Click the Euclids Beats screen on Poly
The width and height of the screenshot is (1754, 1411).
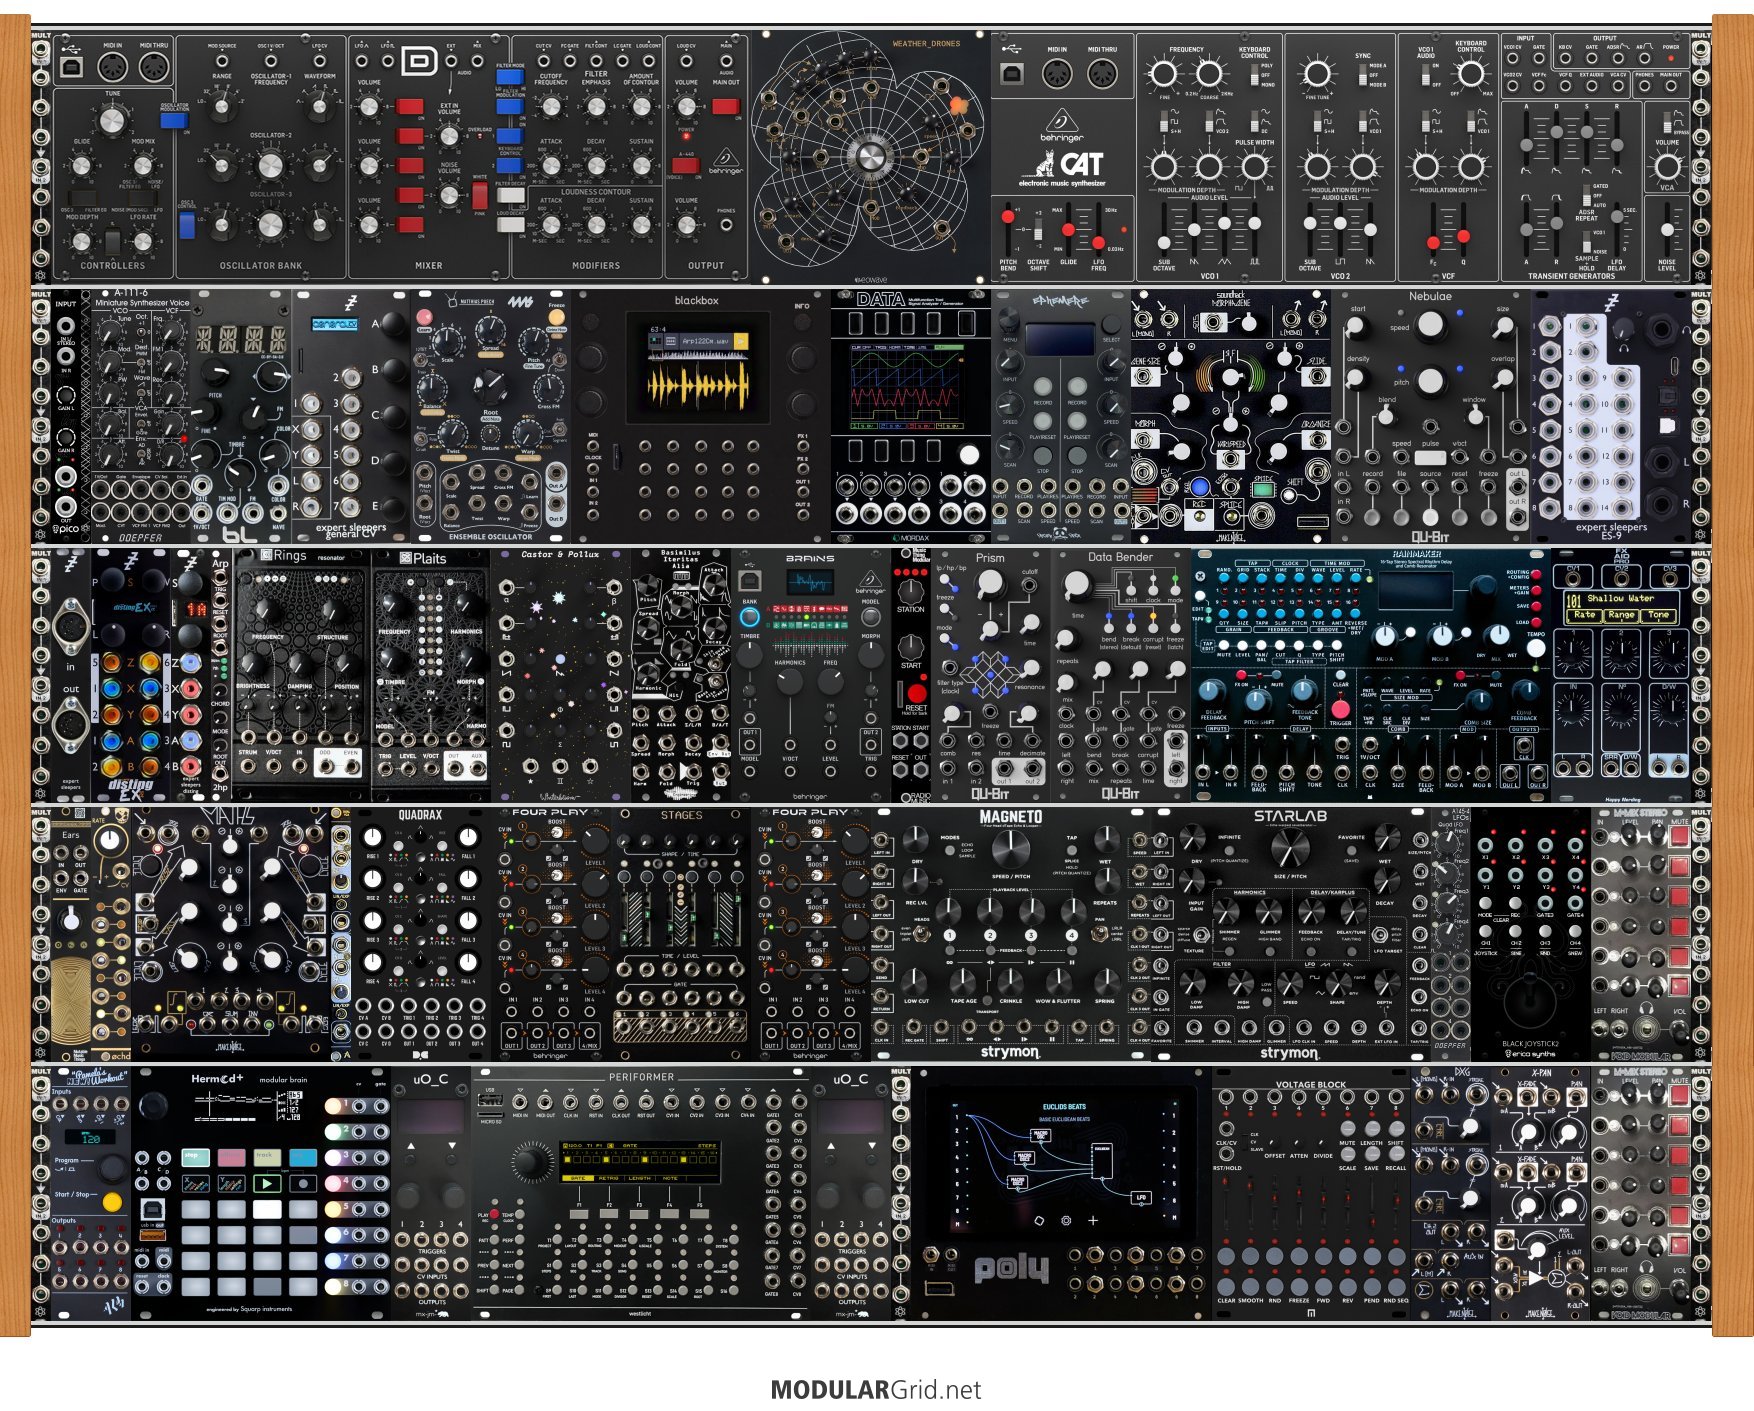pos(1064,1161)
